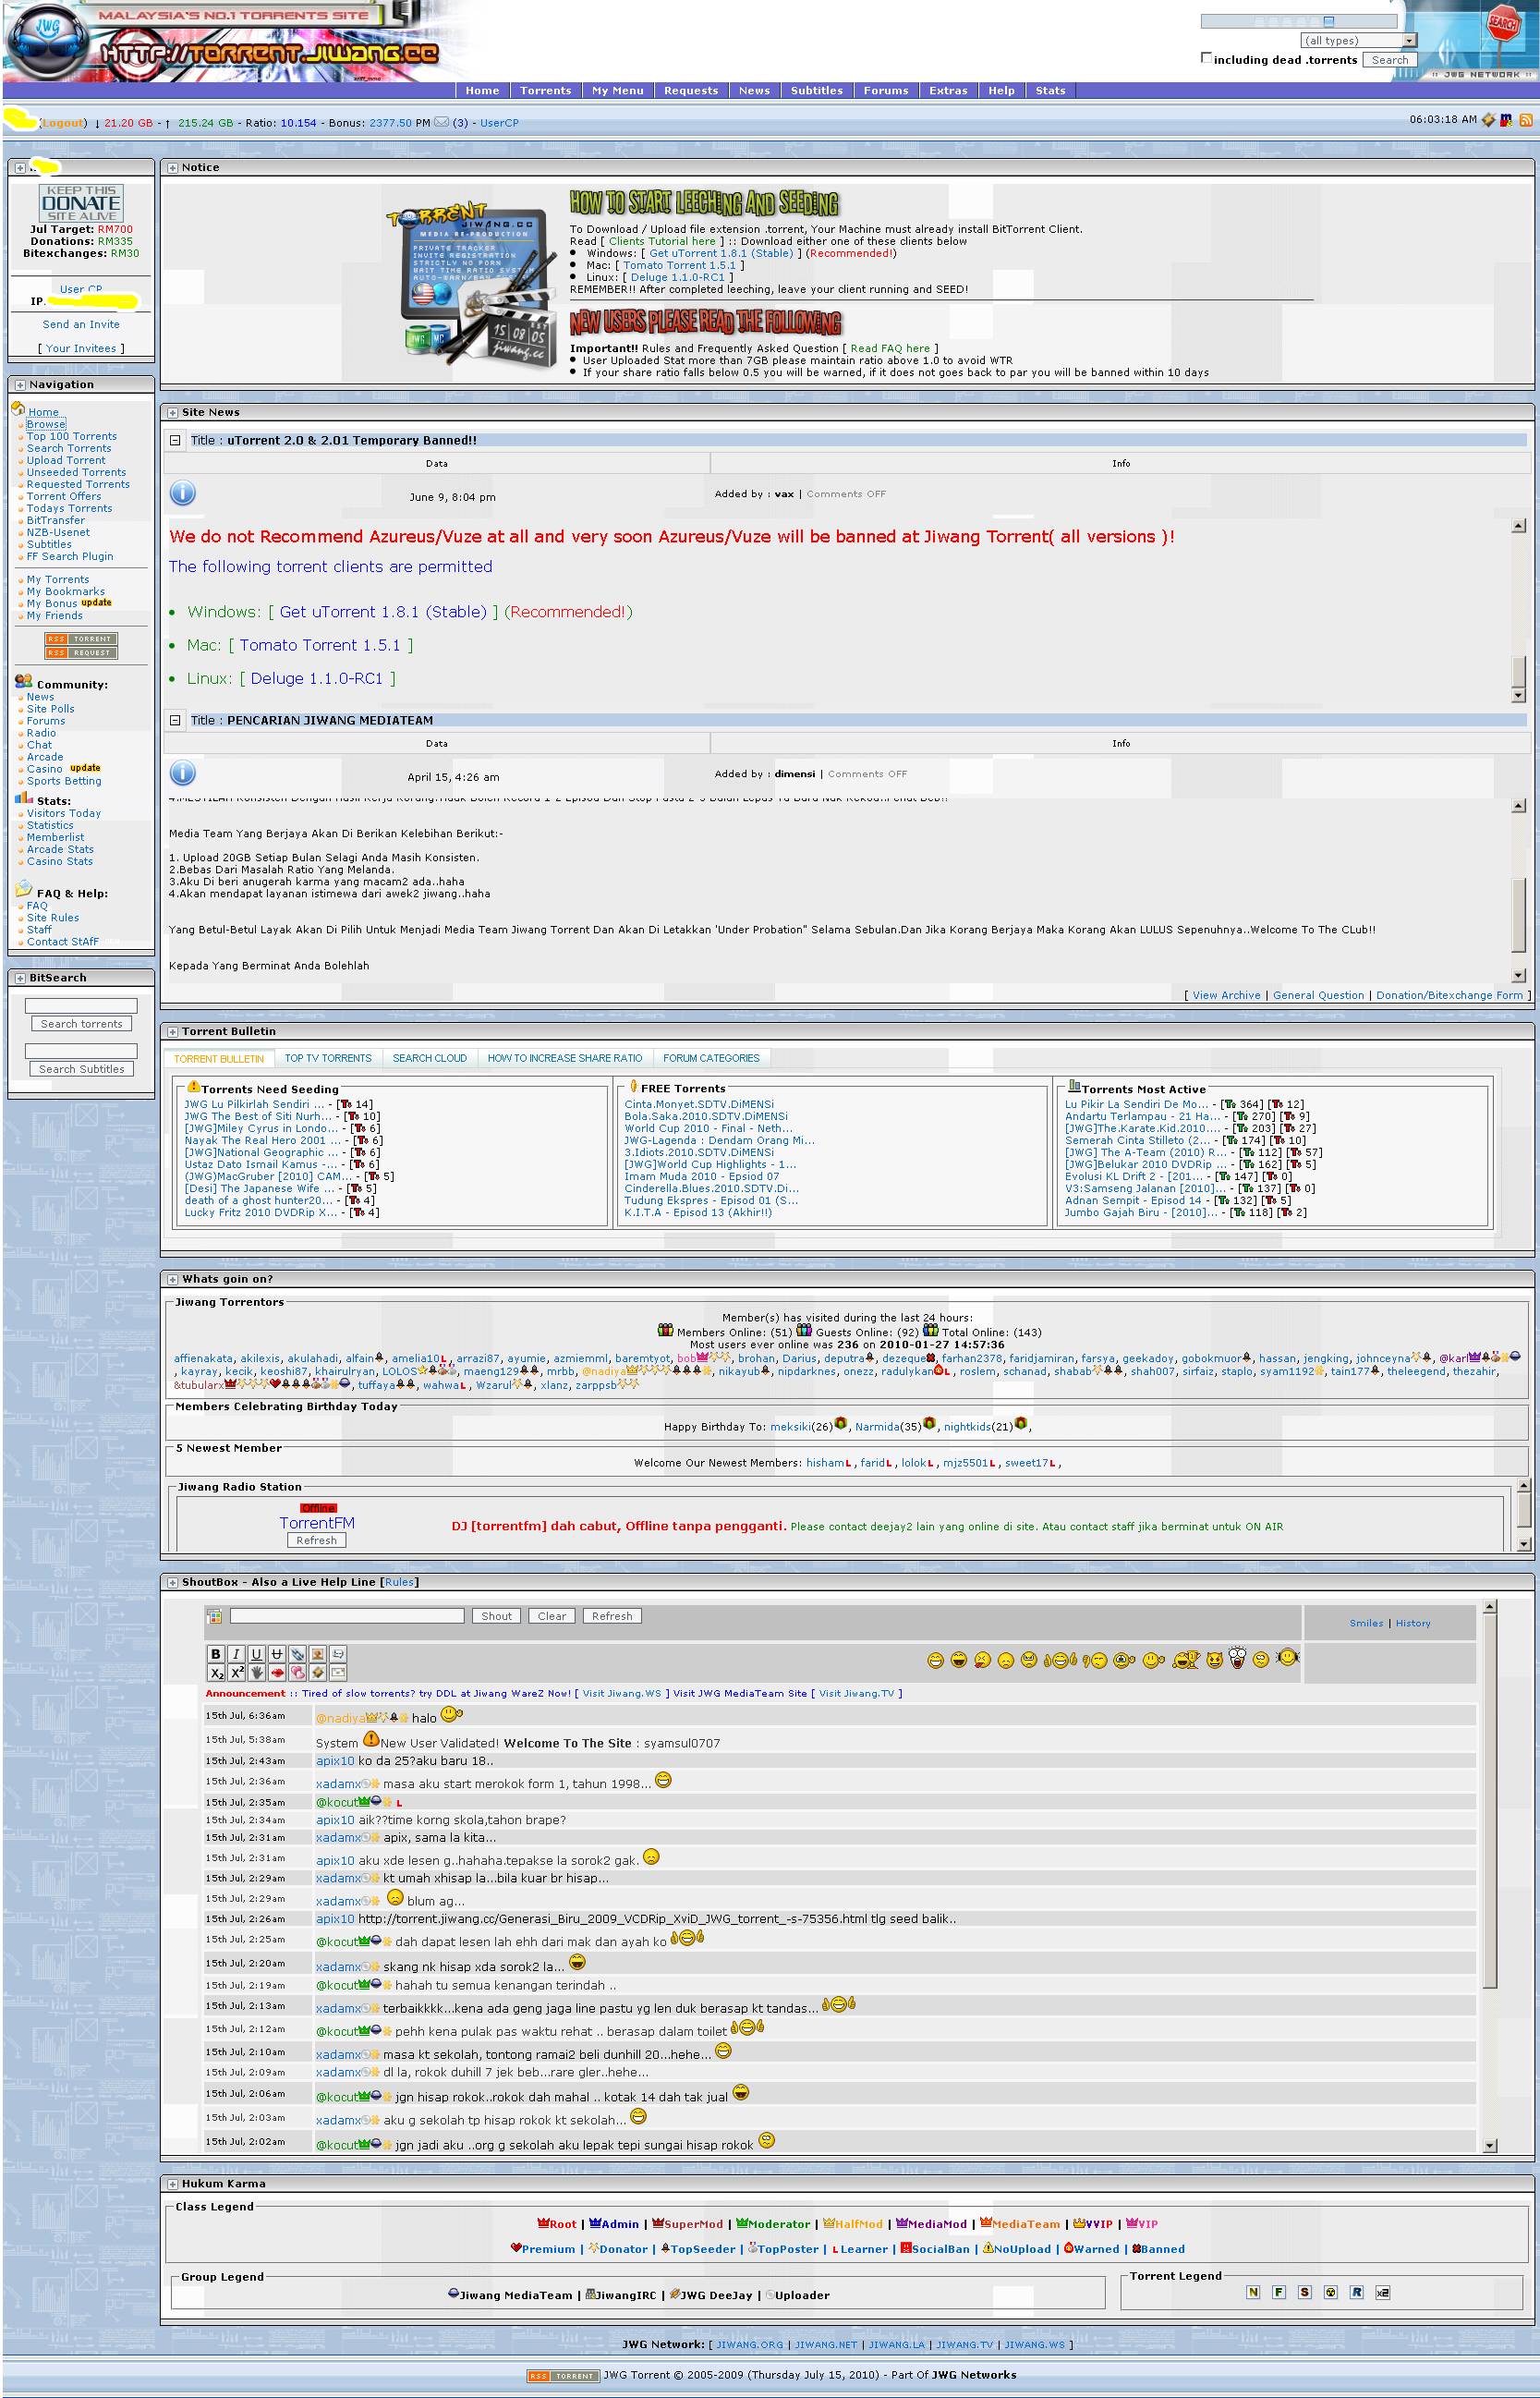Toggle the Site News panel expander

[172, 412]
